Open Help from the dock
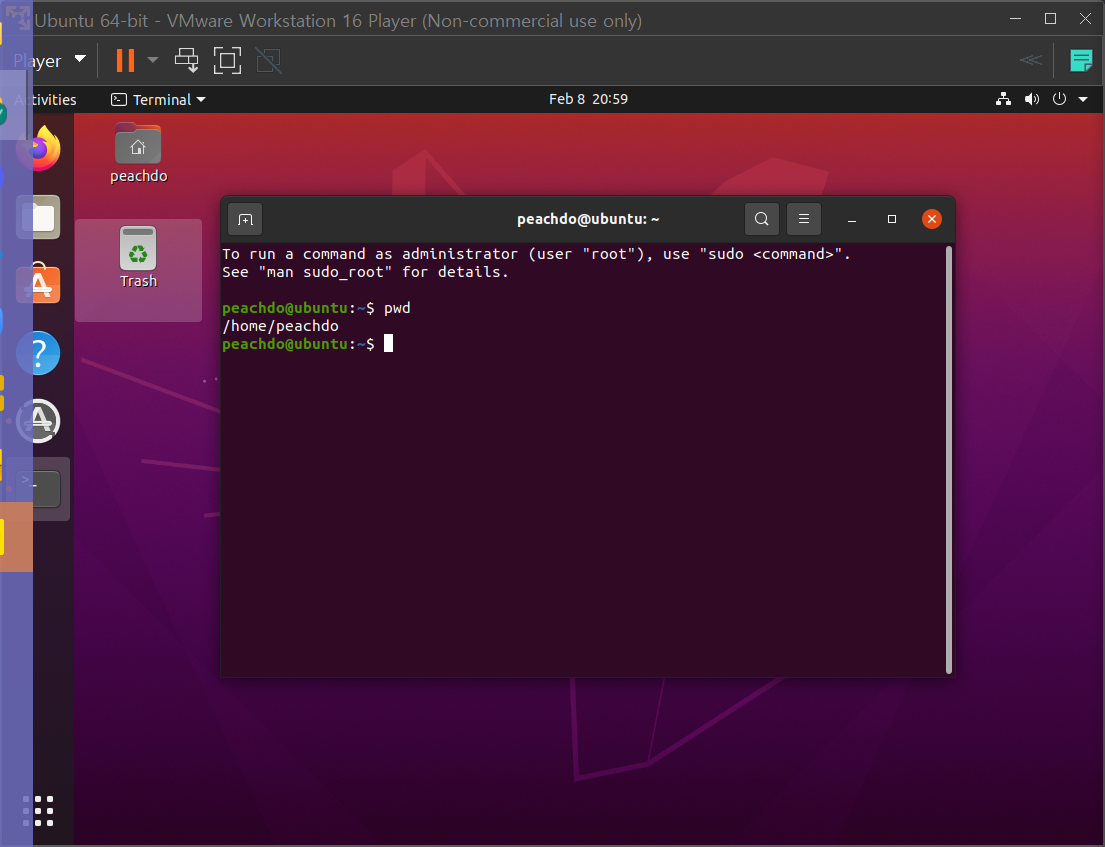 pos(39,353)
